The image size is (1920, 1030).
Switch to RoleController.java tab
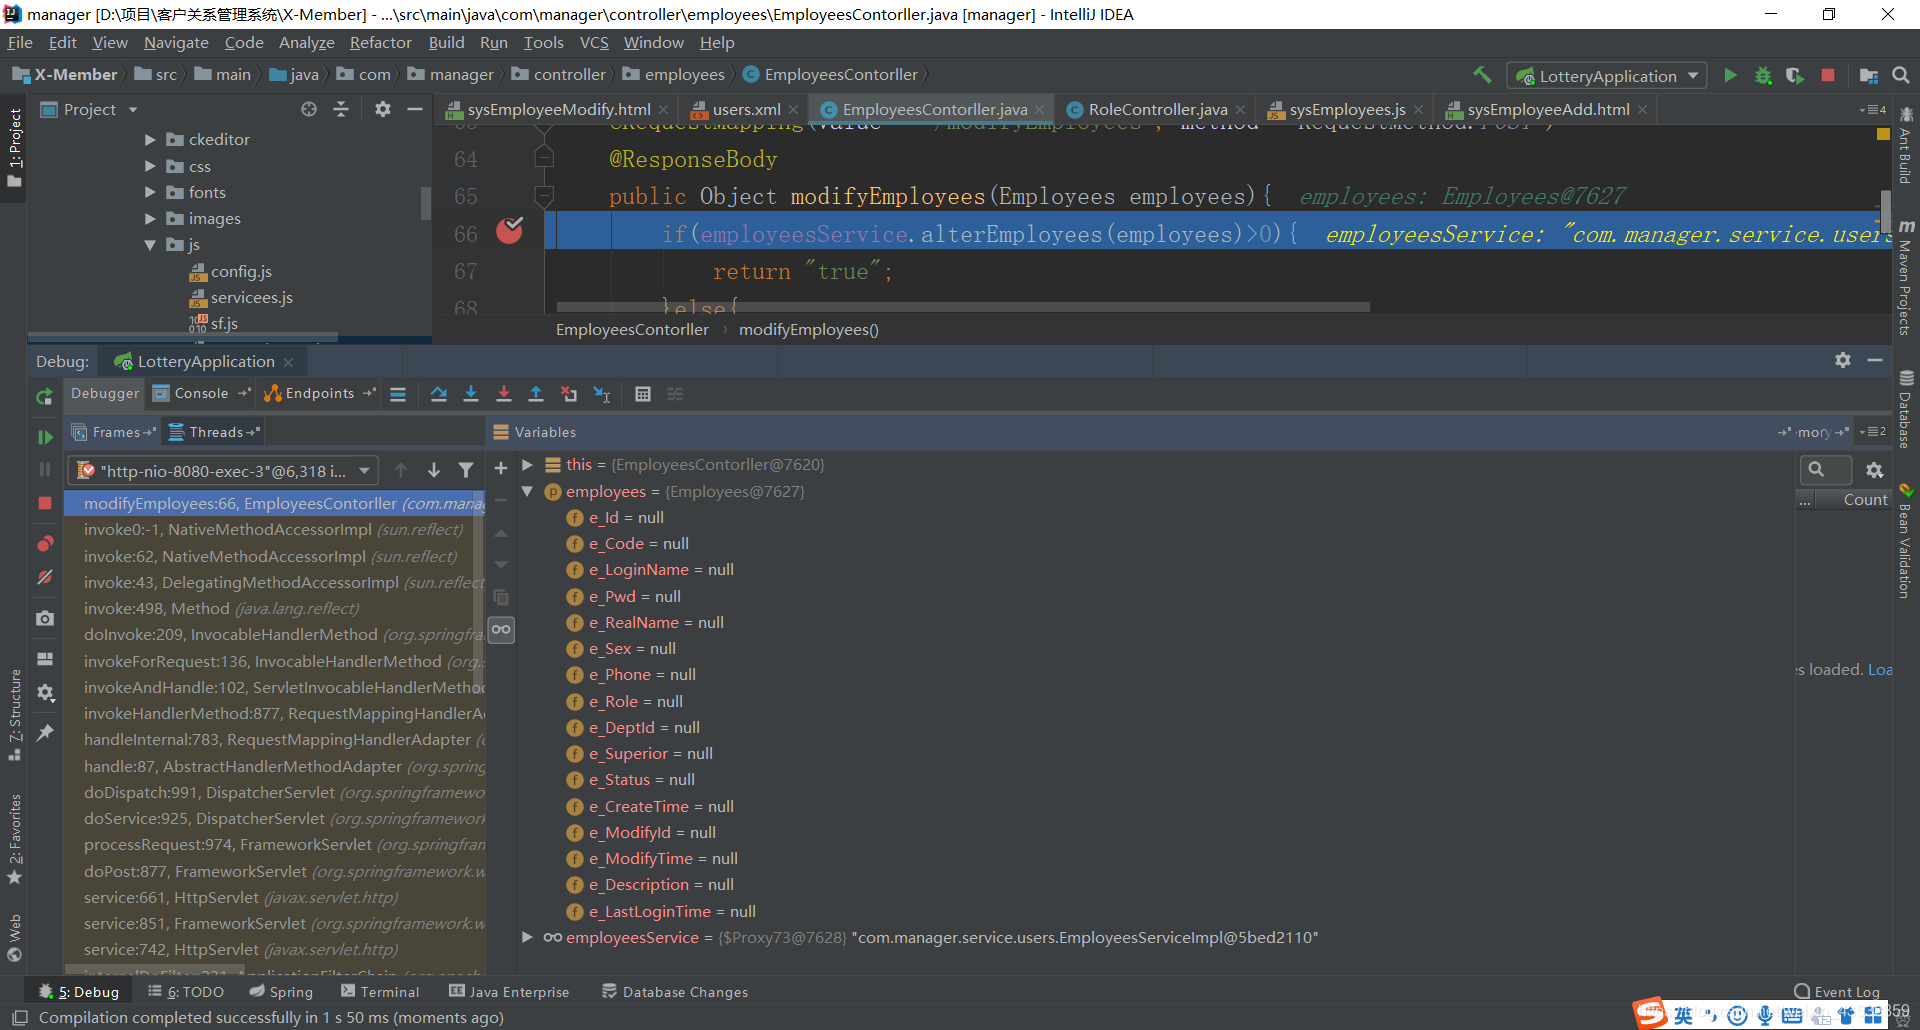1157,110
